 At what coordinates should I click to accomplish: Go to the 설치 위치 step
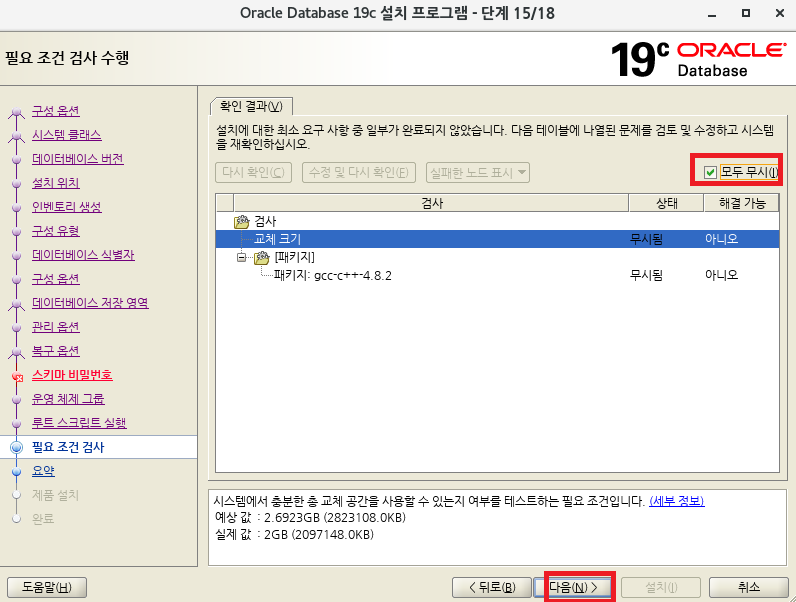(x=56, y=183)
